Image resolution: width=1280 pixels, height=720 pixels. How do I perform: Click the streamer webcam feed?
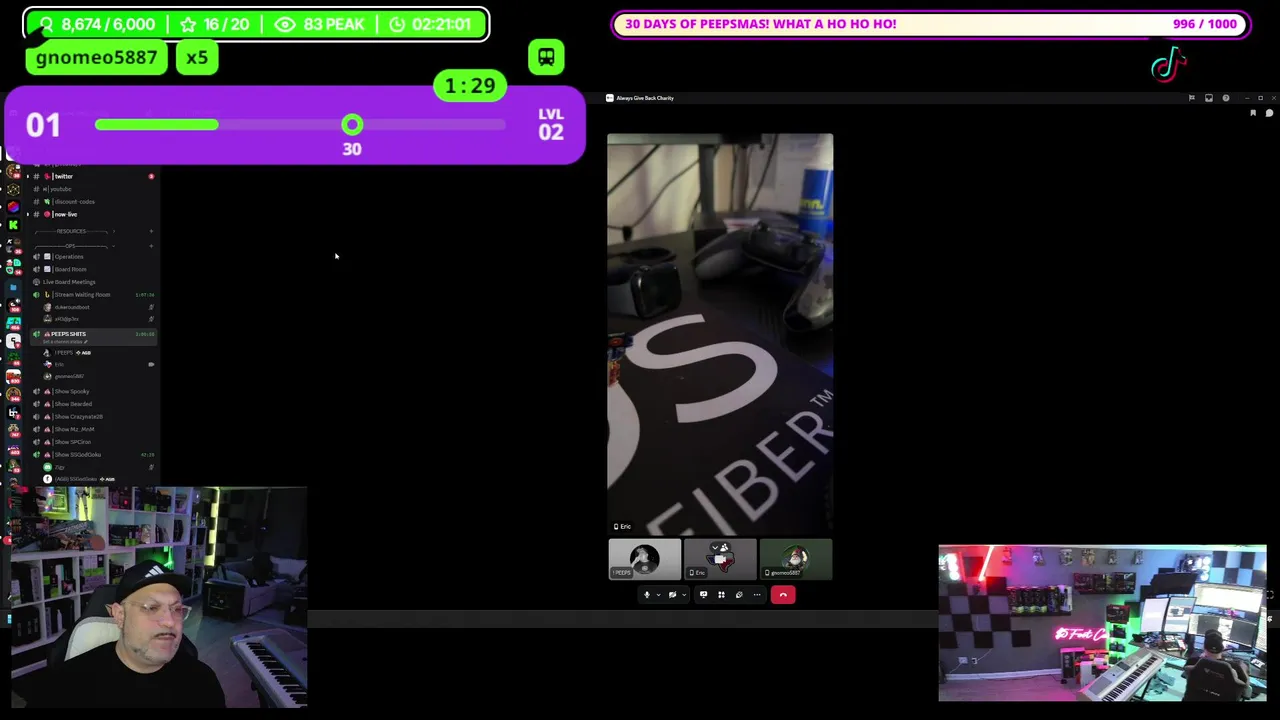click(160, 598)
